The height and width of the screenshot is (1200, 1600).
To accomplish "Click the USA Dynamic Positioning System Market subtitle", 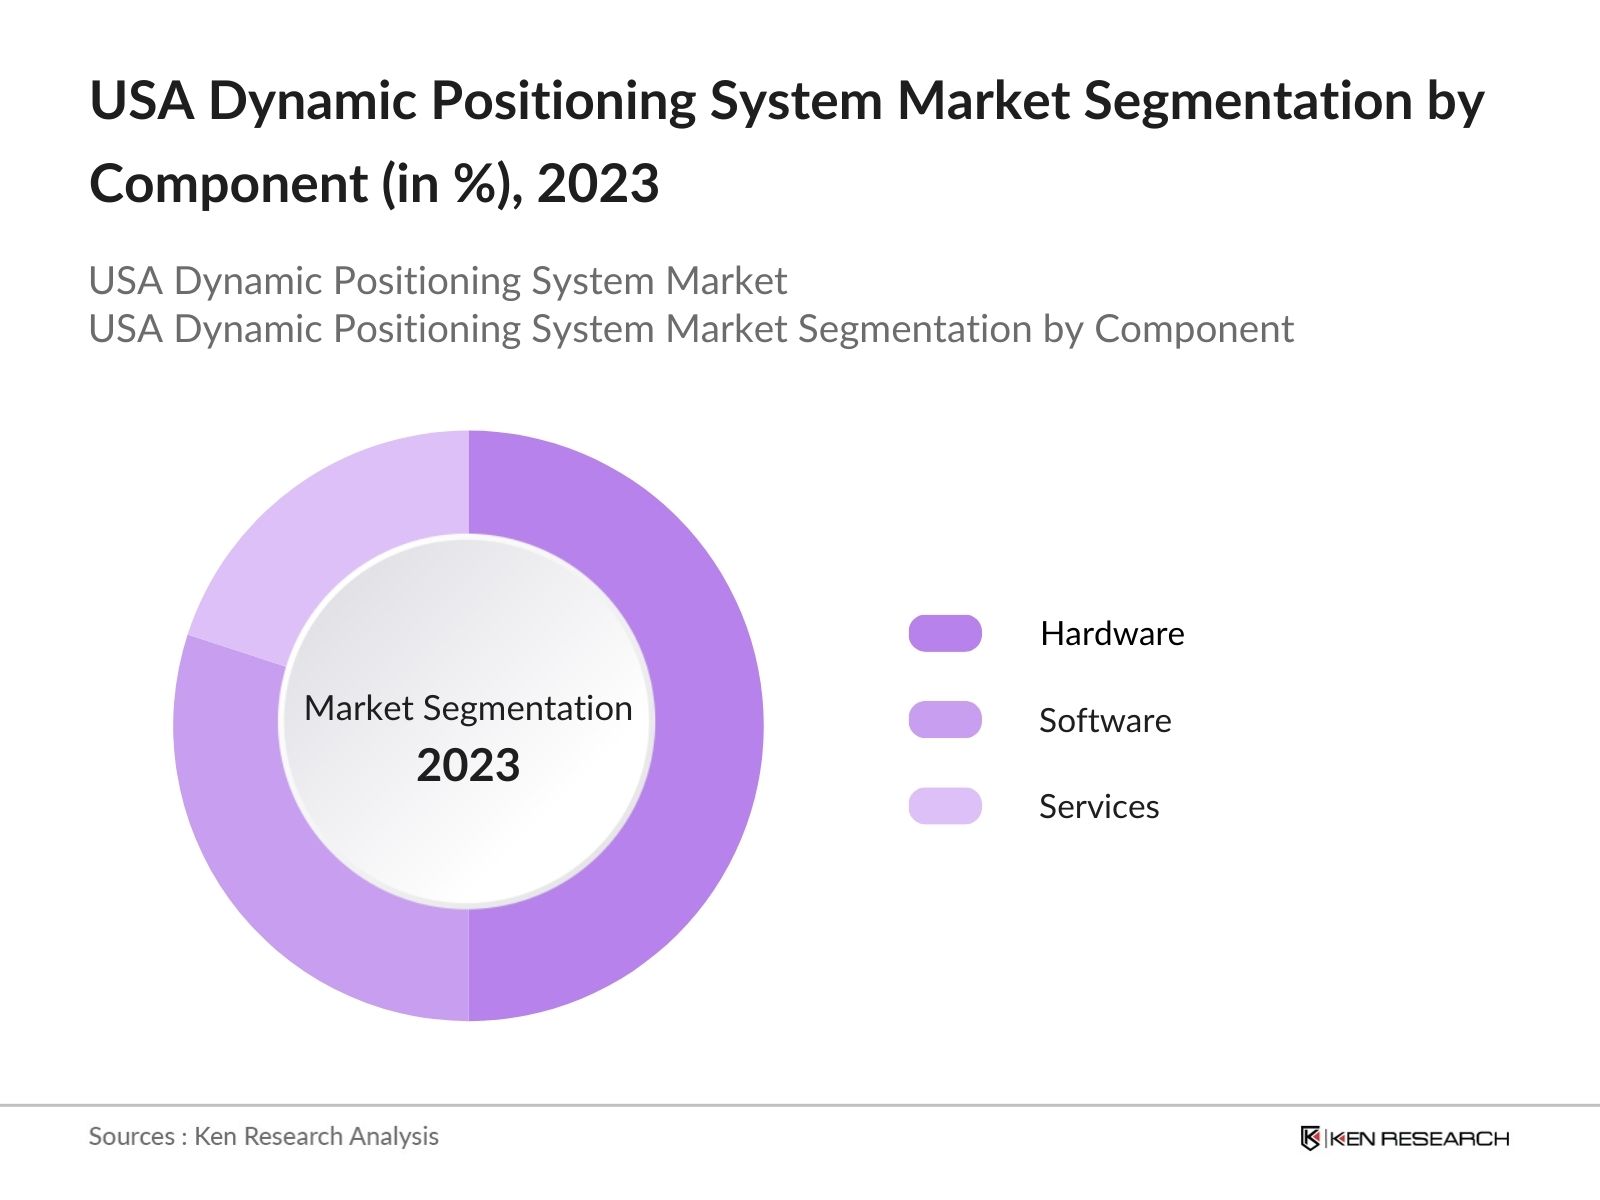I will tap(438, 281).
